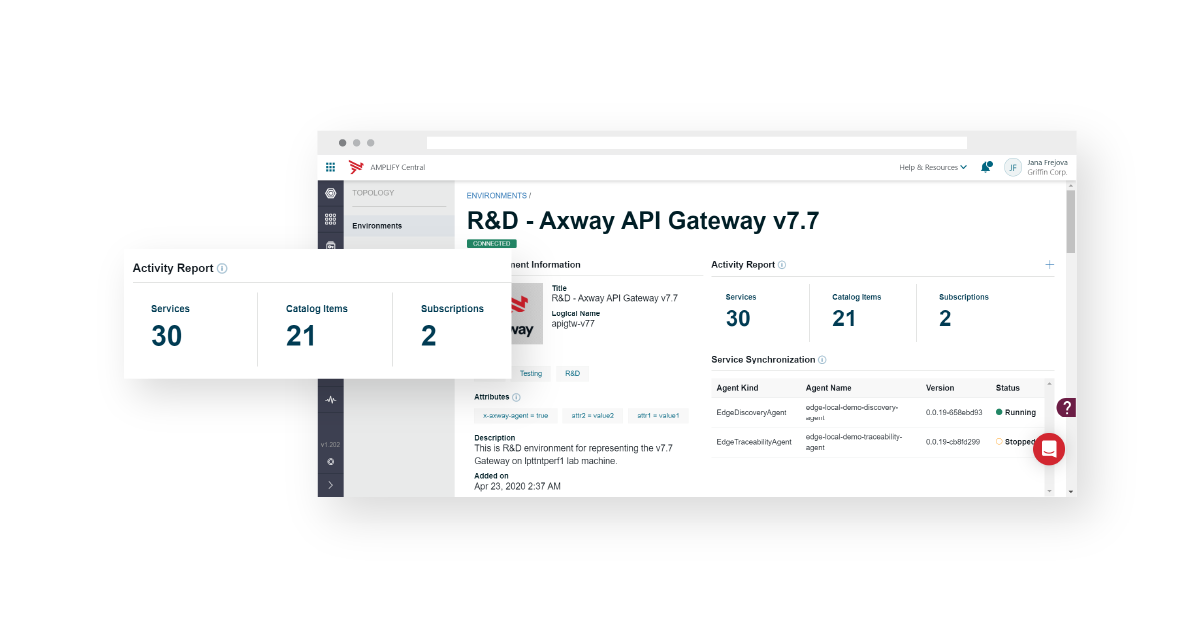Click Catalog Items 21 in the enlarged callout card
1201x628 pixels.
coord(301,337)
